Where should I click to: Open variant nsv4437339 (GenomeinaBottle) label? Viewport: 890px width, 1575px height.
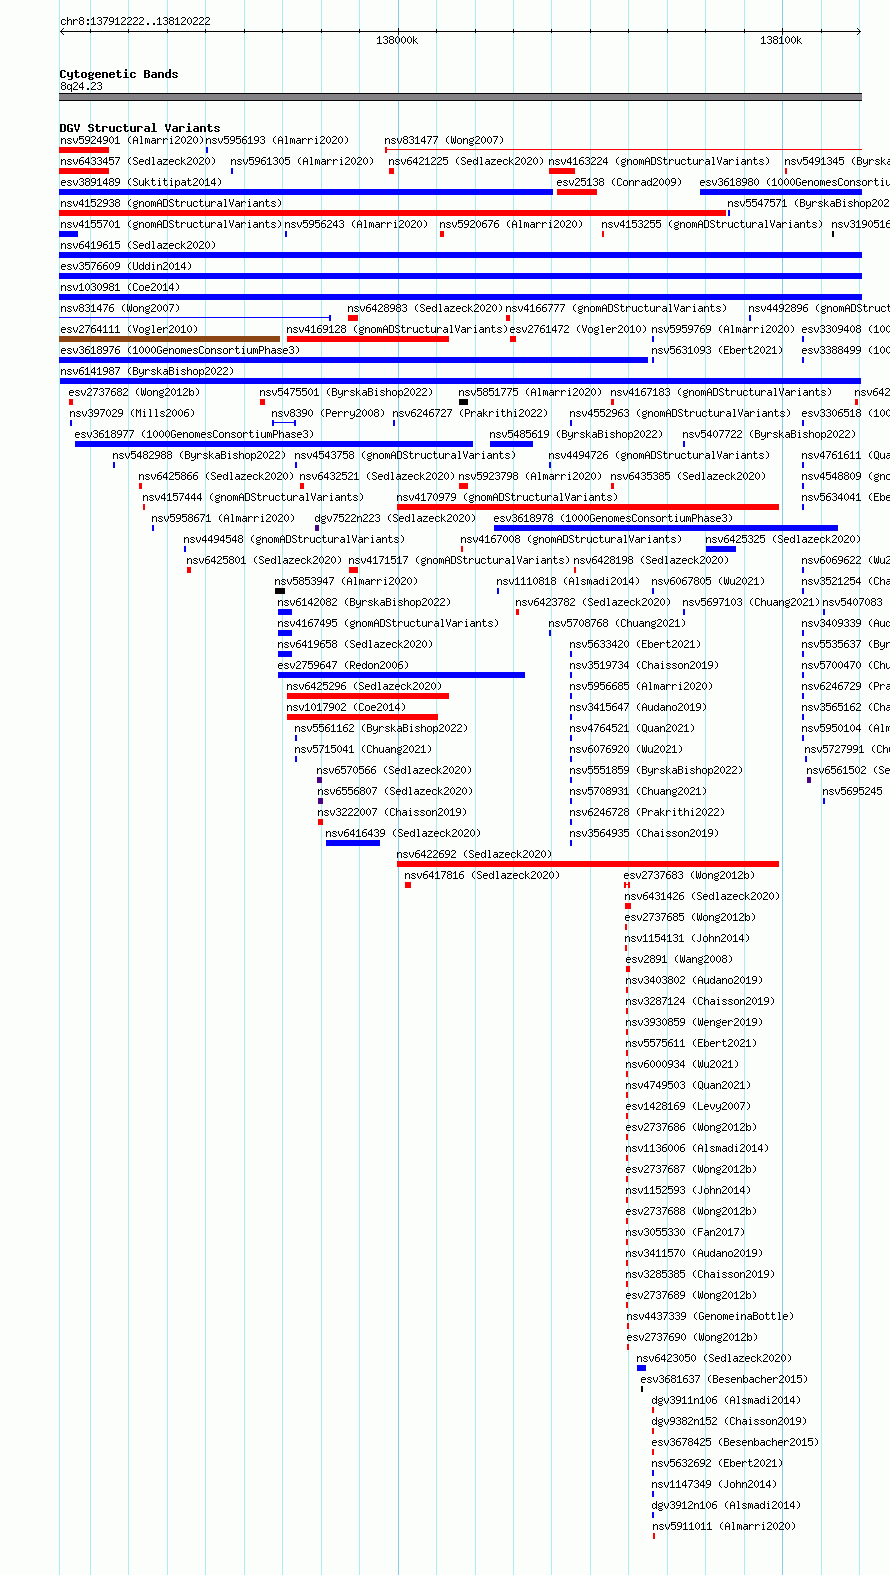click(710, 1316)
